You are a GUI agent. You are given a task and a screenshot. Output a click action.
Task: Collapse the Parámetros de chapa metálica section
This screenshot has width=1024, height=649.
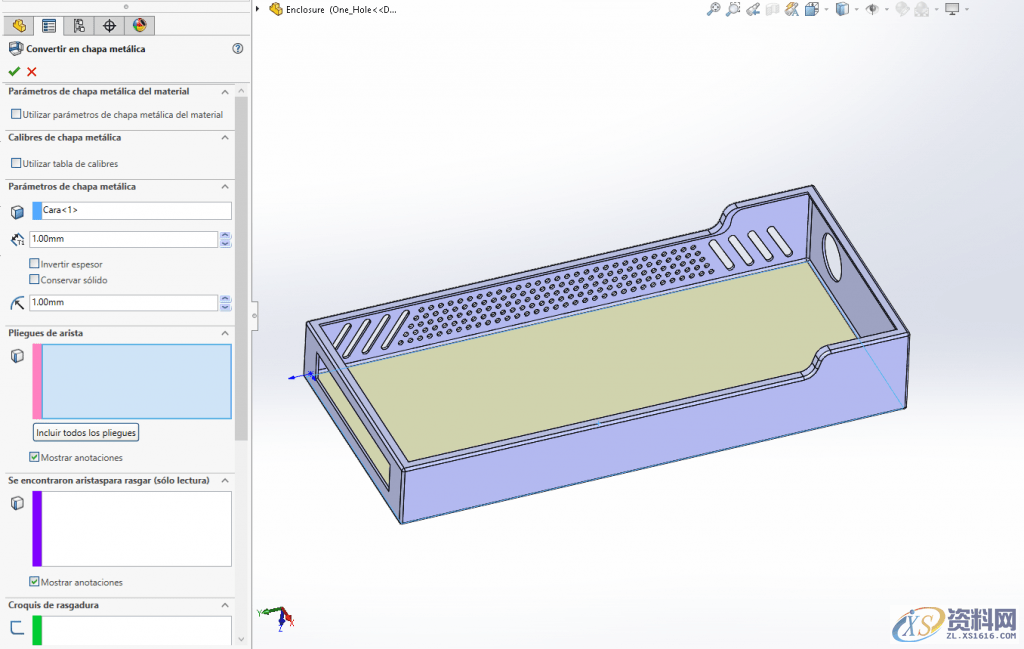(225, 187)
